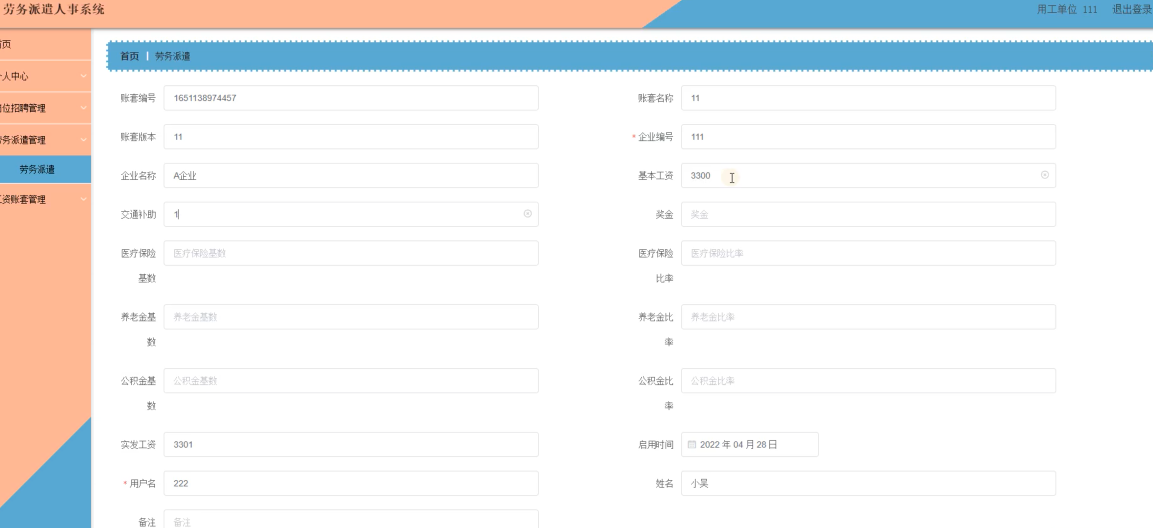This screenshot has height=528, width=1153.
Task: Click the 账套编号 input field
Action: pos(350,98)
